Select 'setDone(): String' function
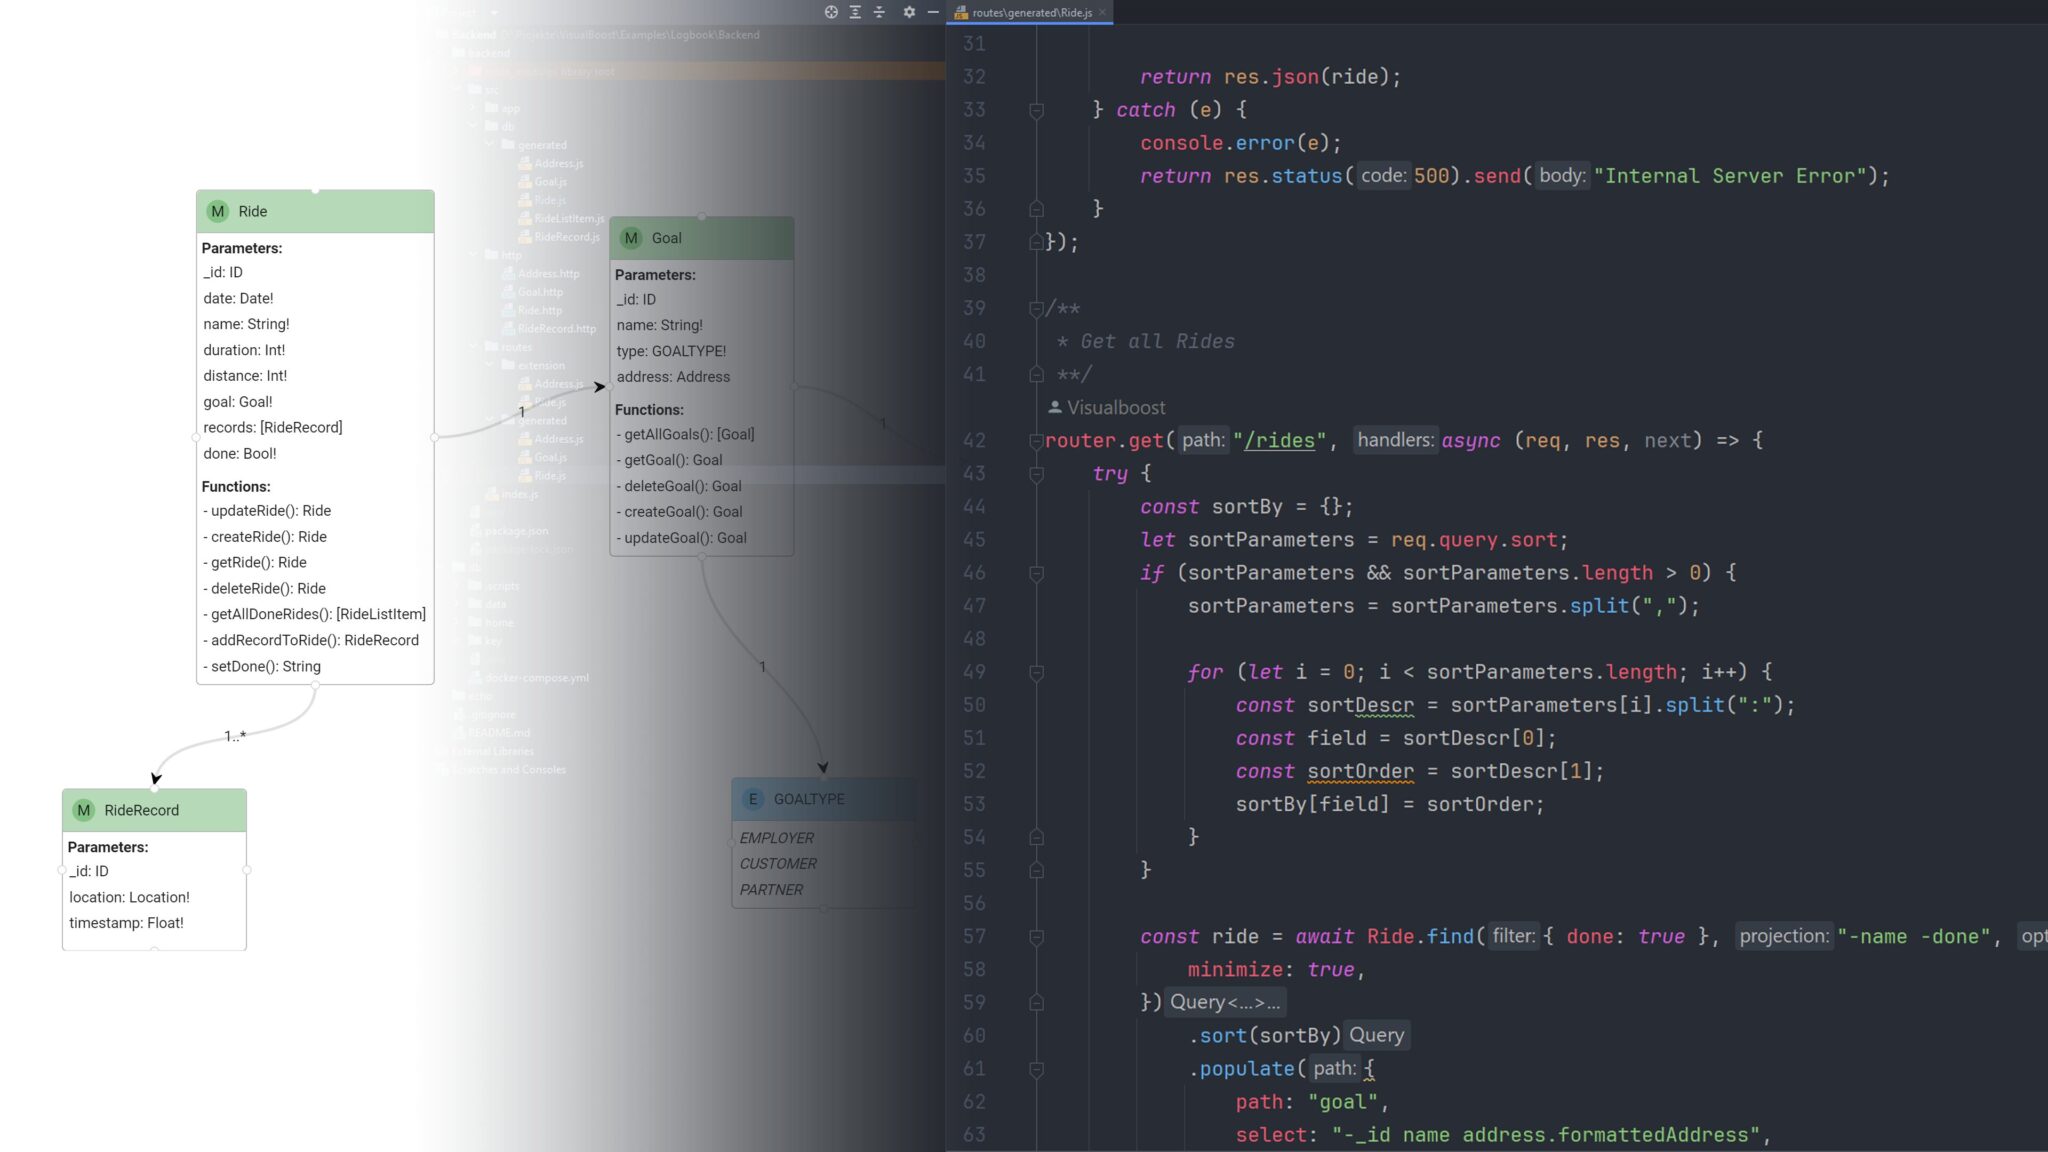The image size is (2048, 1152). [262, 666]
